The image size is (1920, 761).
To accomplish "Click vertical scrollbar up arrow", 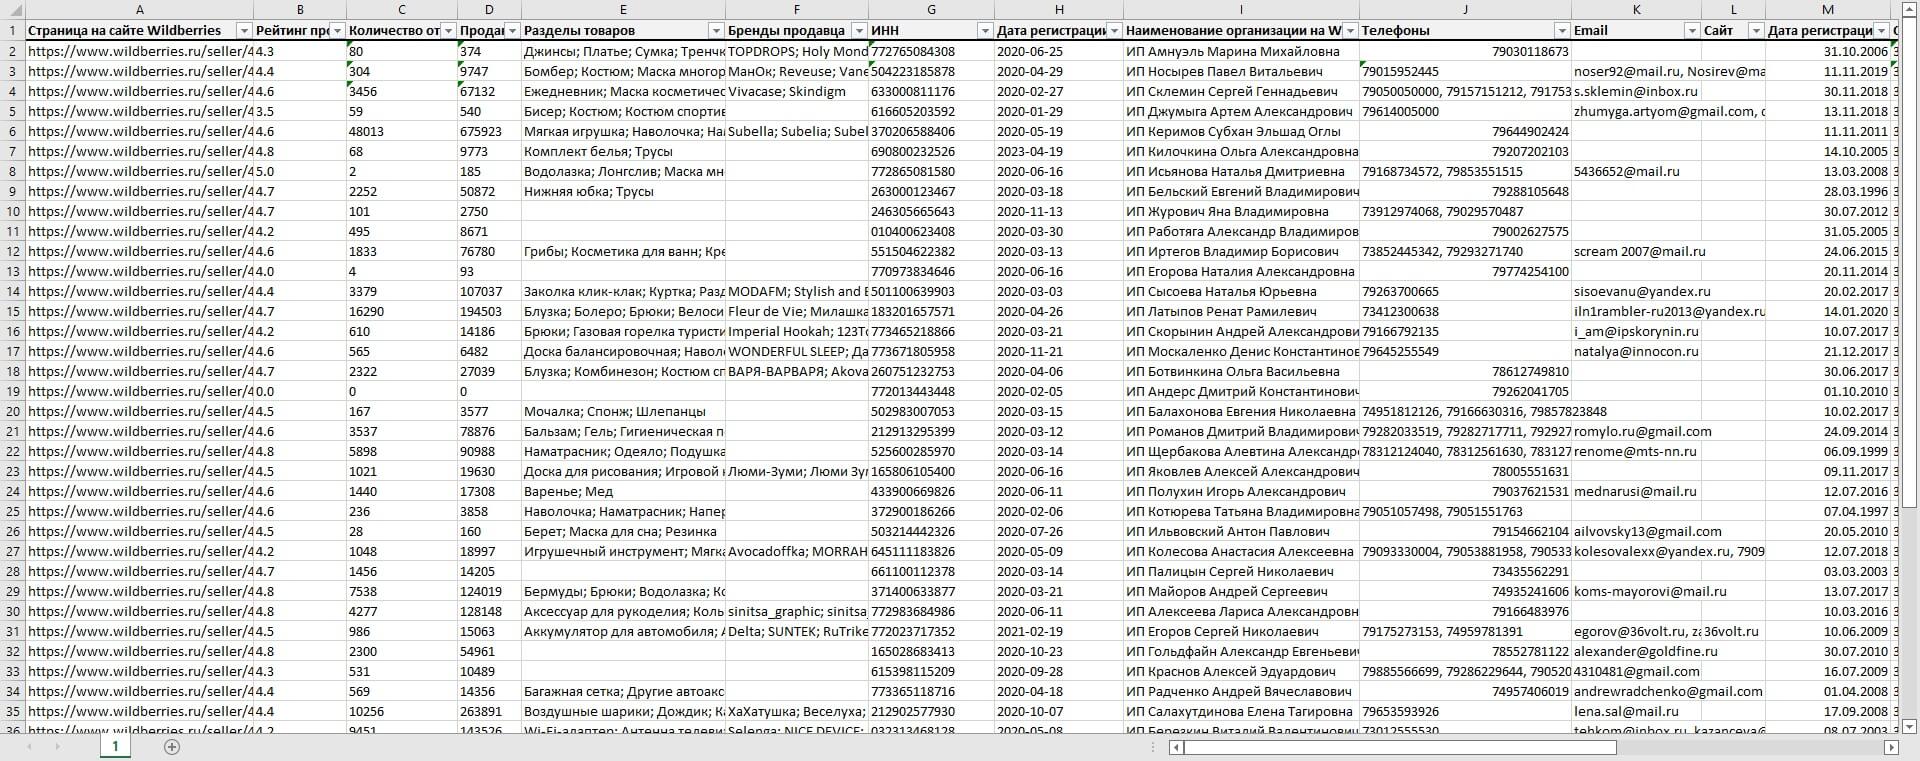I will [x=1909, y=8].
